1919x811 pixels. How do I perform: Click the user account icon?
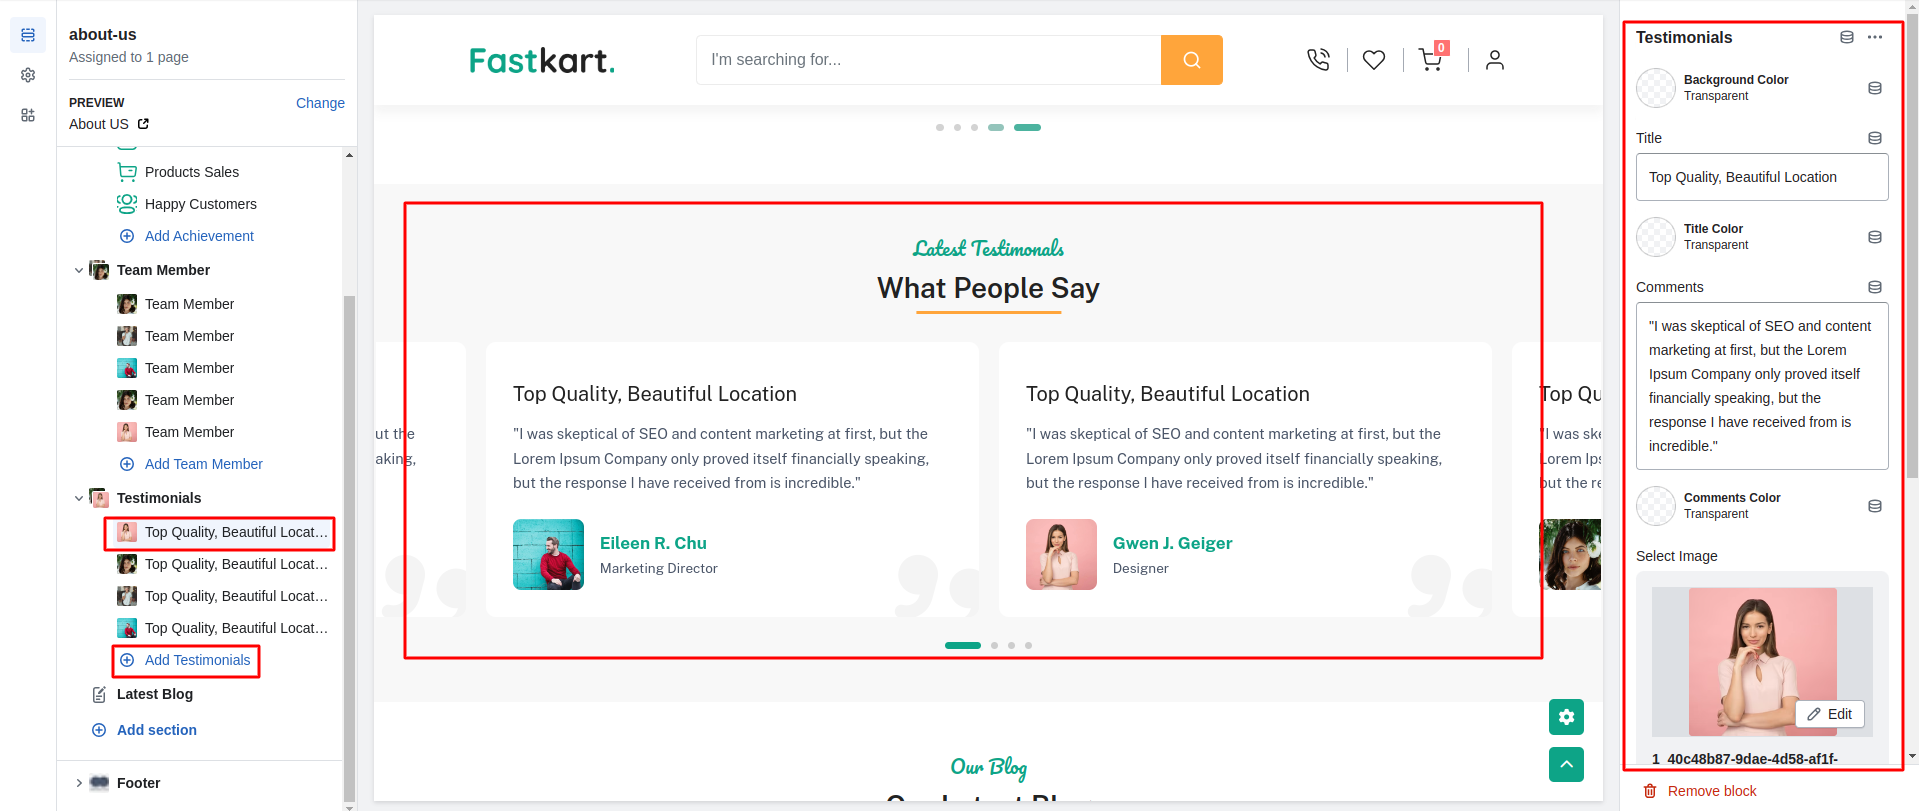tap(1494, 60)
